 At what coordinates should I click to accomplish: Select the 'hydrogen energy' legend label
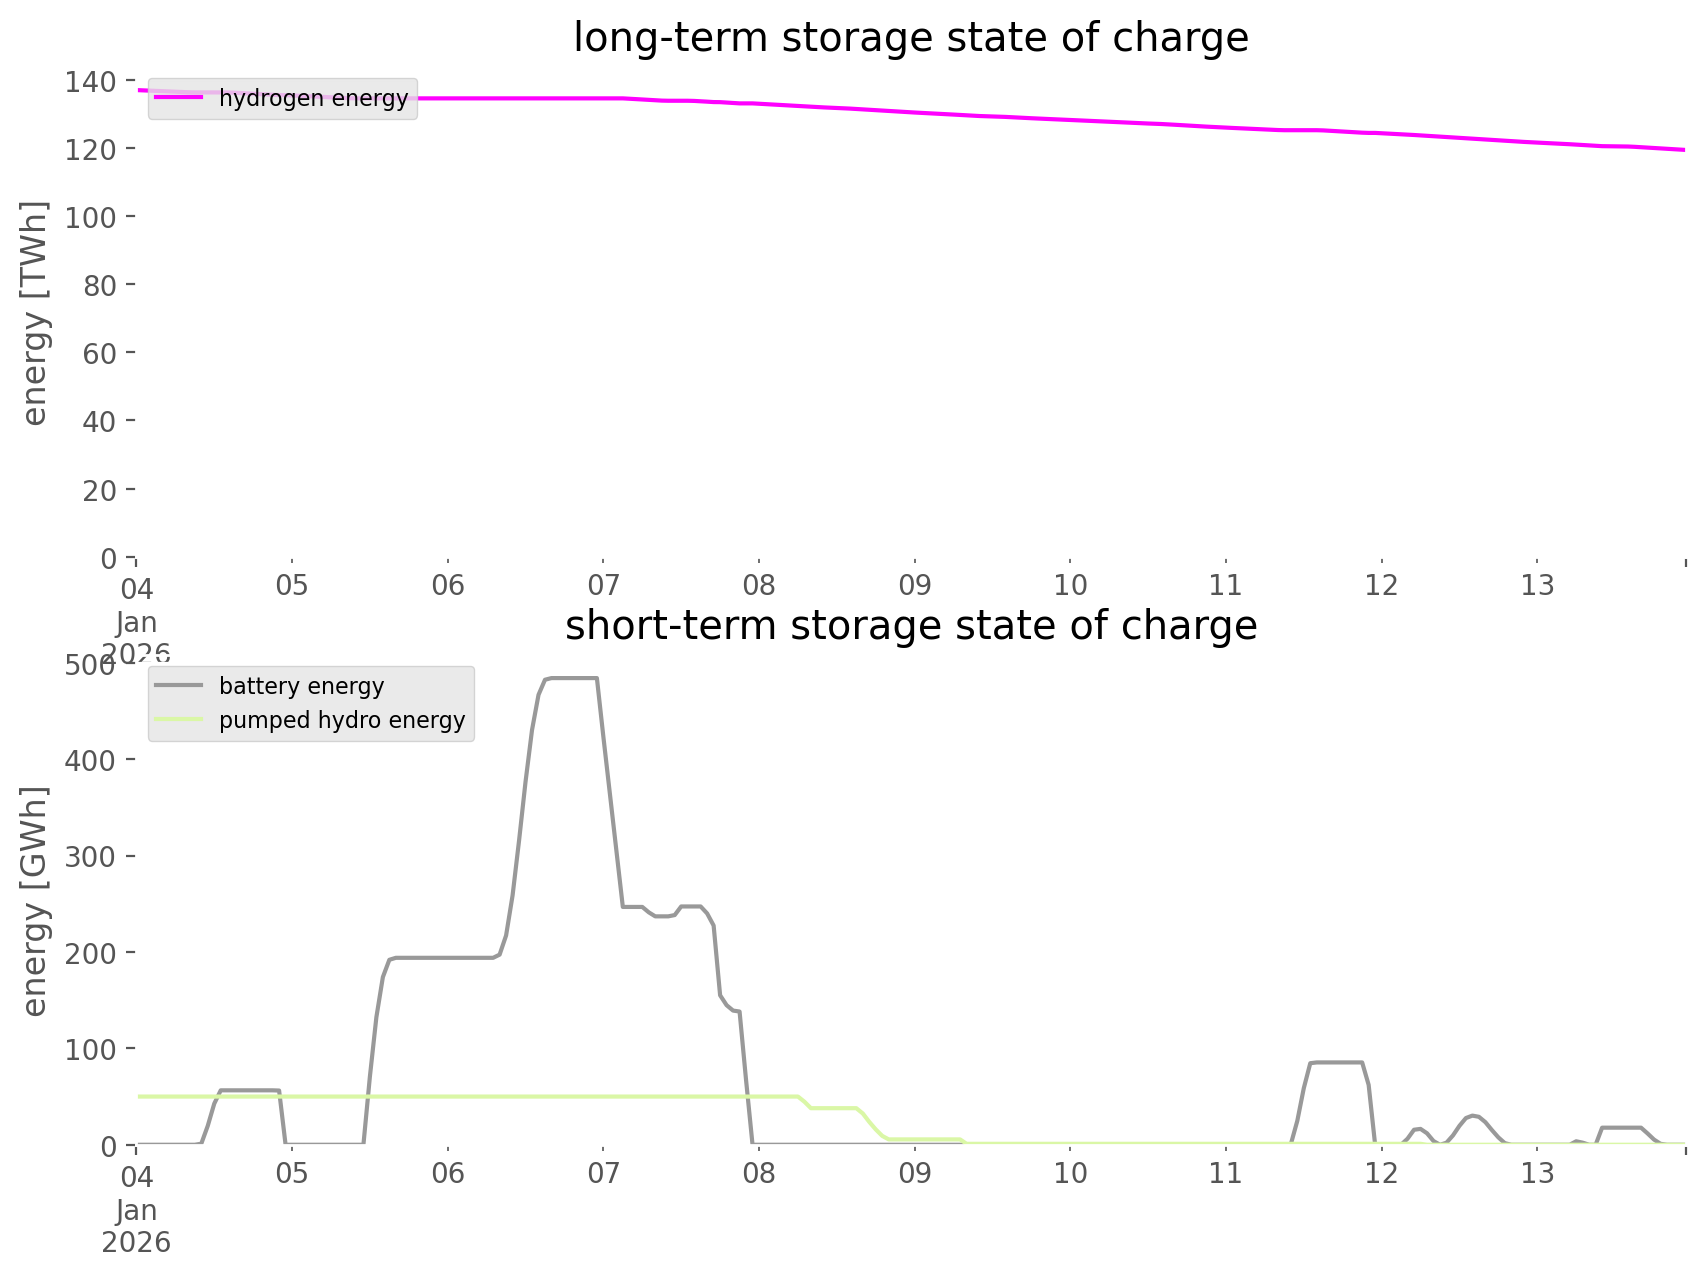tap(313, 98)
